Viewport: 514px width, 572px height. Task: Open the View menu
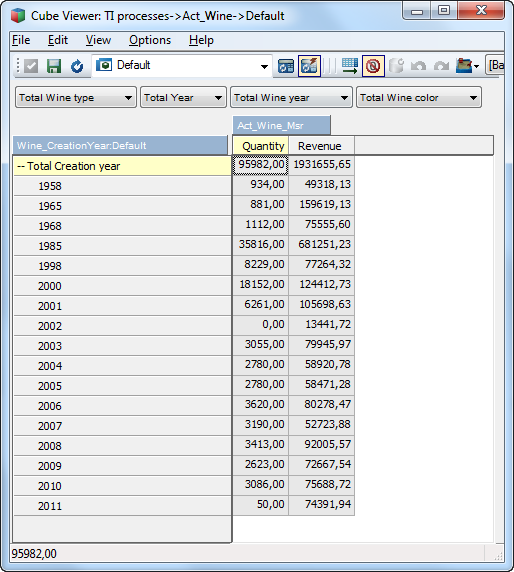tap(98, 40)
